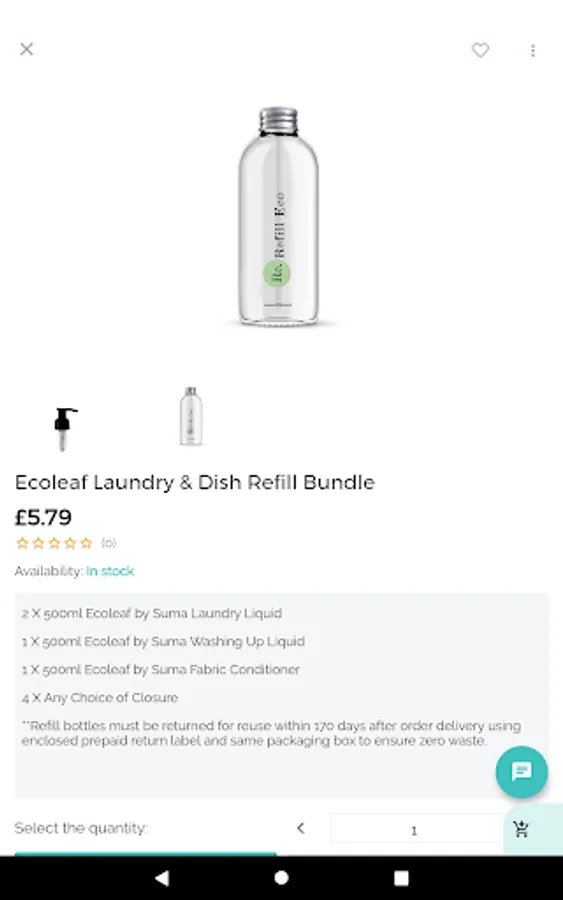Tap the Android recent apps square
Viewport: 563px width, 900px height.
[401, 878]
